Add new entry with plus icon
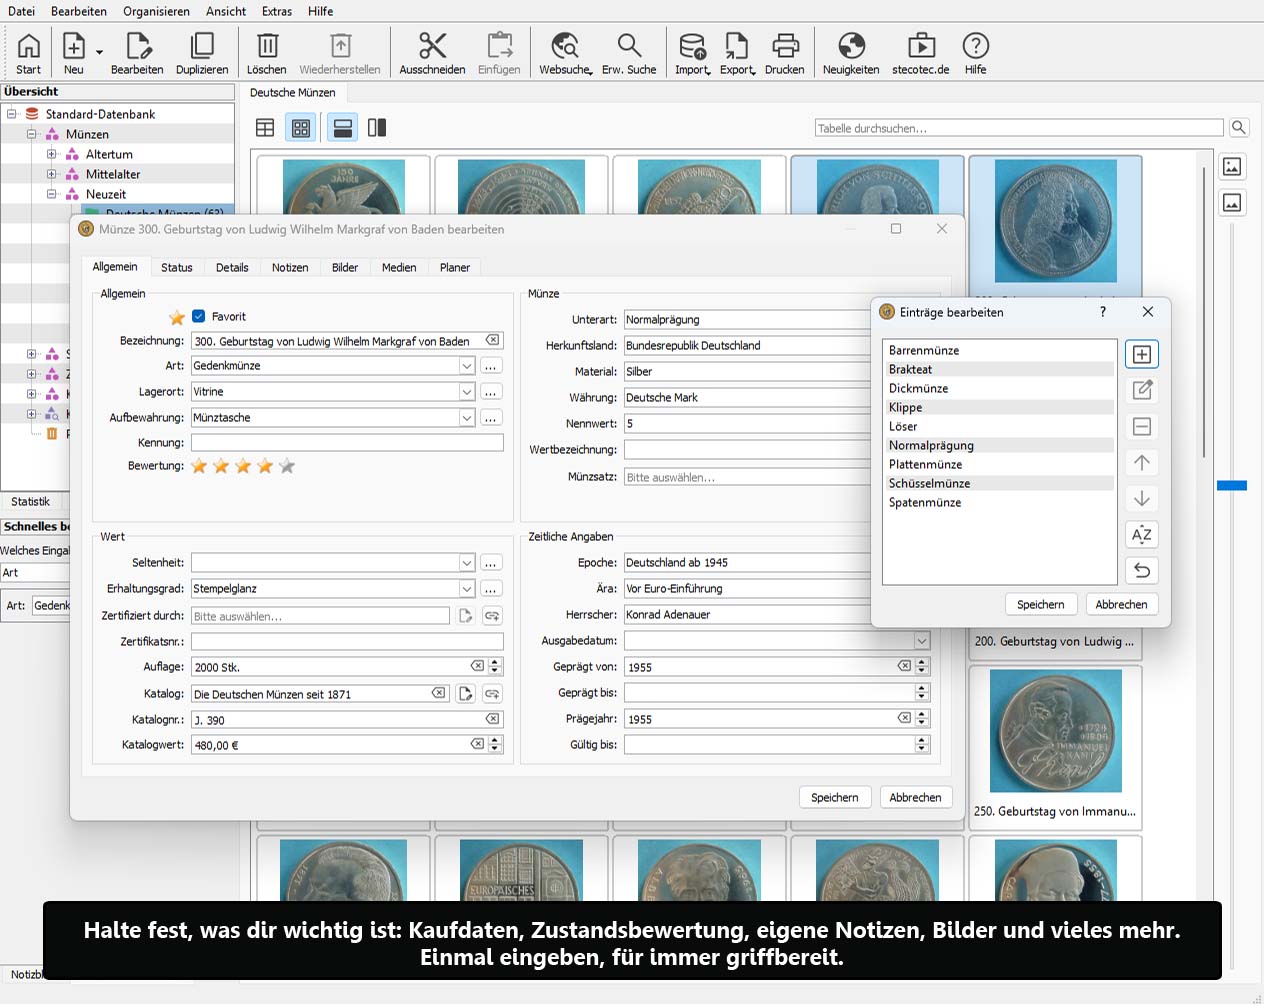Screen dimensions: 1264x1005 pyautogui.click(x=1141, y=355)
